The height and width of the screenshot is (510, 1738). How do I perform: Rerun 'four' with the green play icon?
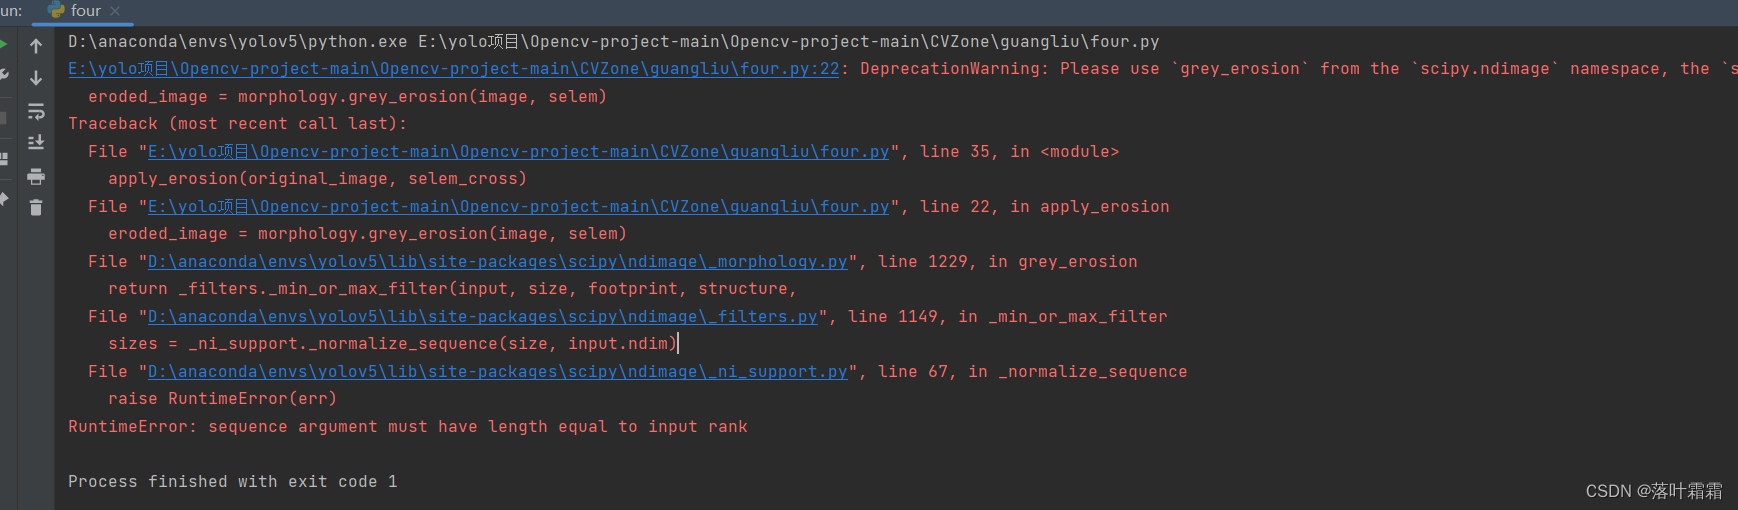(3, 44)
